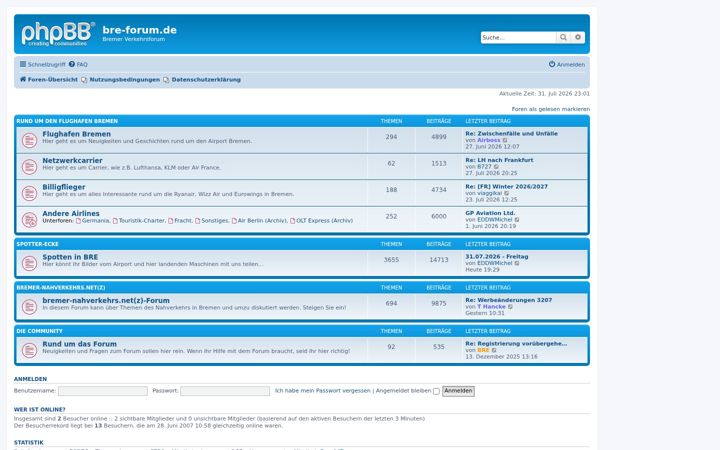Open Re: LH nach Frankfurt post
Viewport: 720px width, 450px height.
[499, 160]
